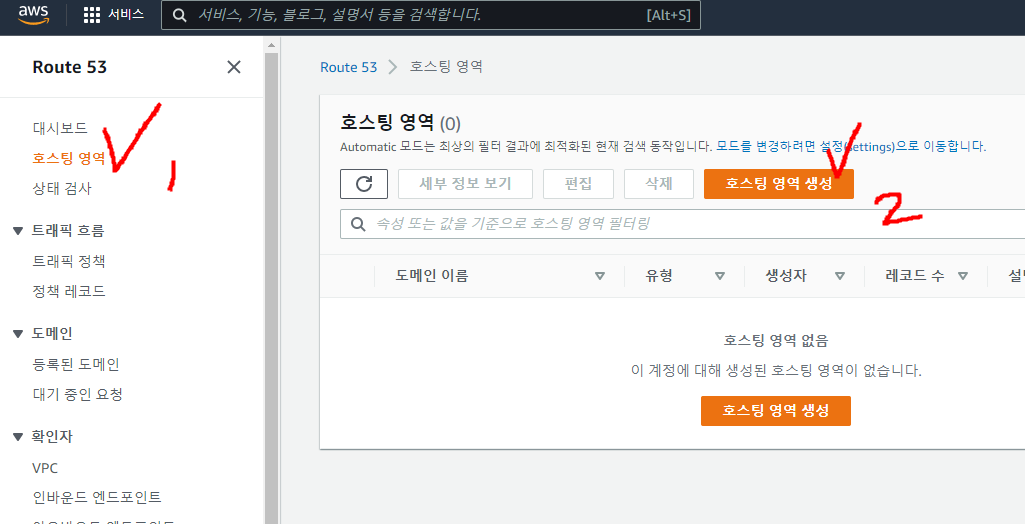Sort by the 유형 column arrow

tap(720, 276)
